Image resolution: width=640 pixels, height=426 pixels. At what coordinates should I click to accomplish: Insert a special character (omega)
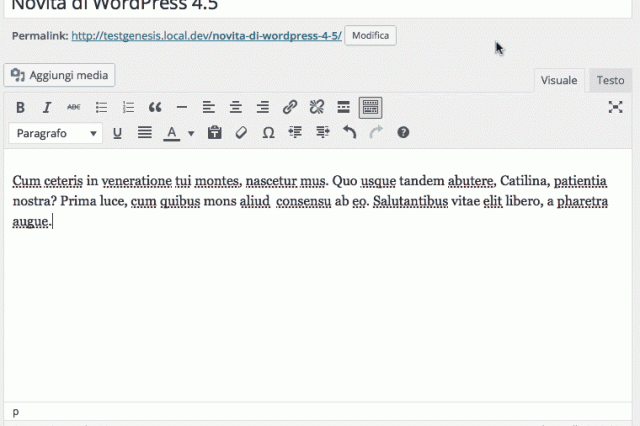click(268, 133)
